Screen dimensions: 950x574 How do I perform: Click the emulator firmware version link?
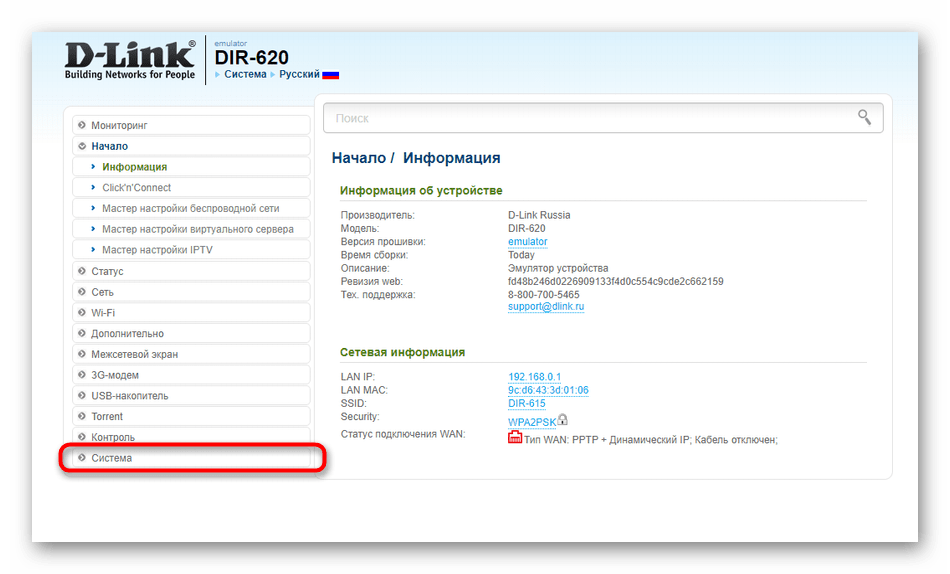click(x=527, y=242)
